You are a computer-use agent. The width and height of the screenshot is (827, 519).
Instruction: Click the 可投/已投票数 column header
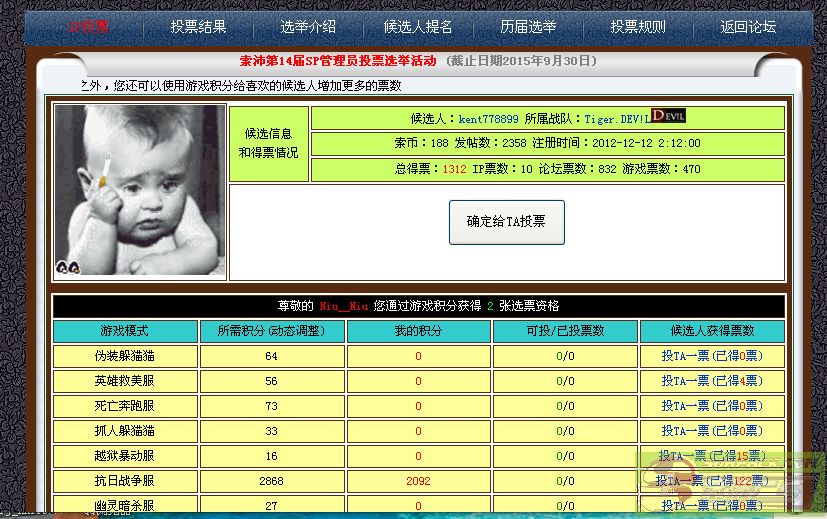click(x=565, y=331)
